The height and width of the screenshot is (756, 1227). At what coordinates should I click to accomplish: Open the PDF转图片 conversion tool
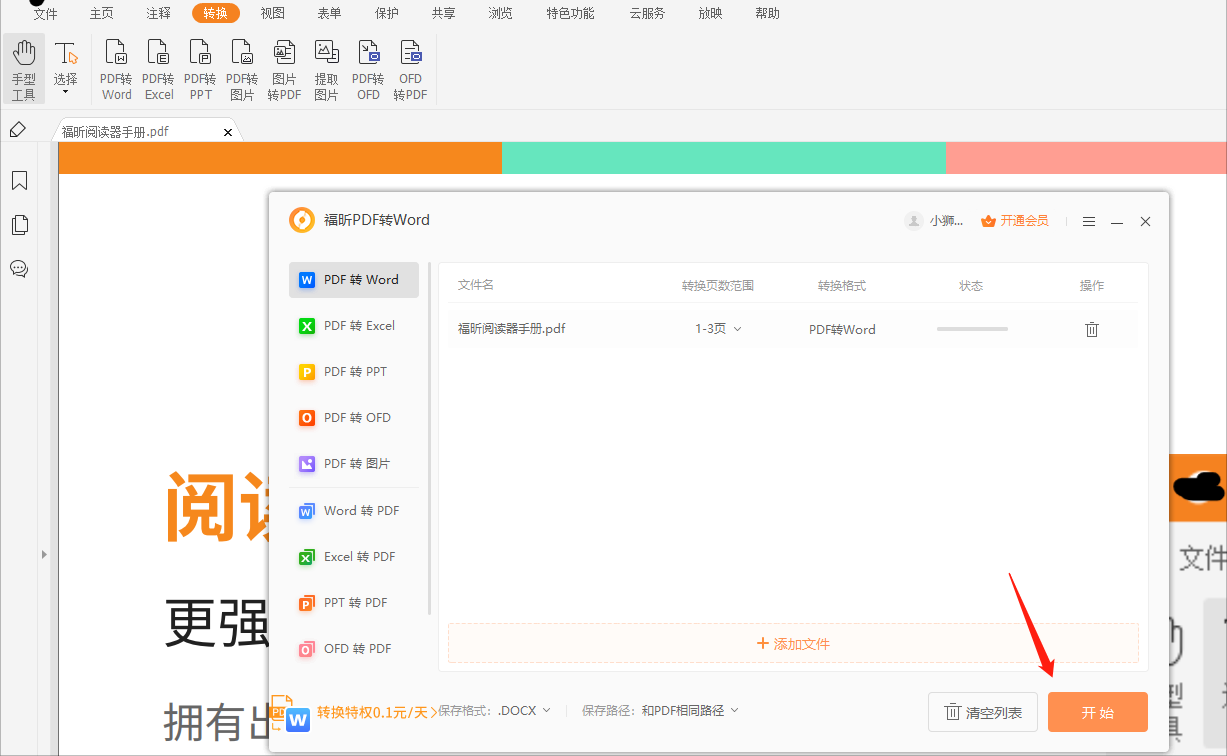coord(242,66)
